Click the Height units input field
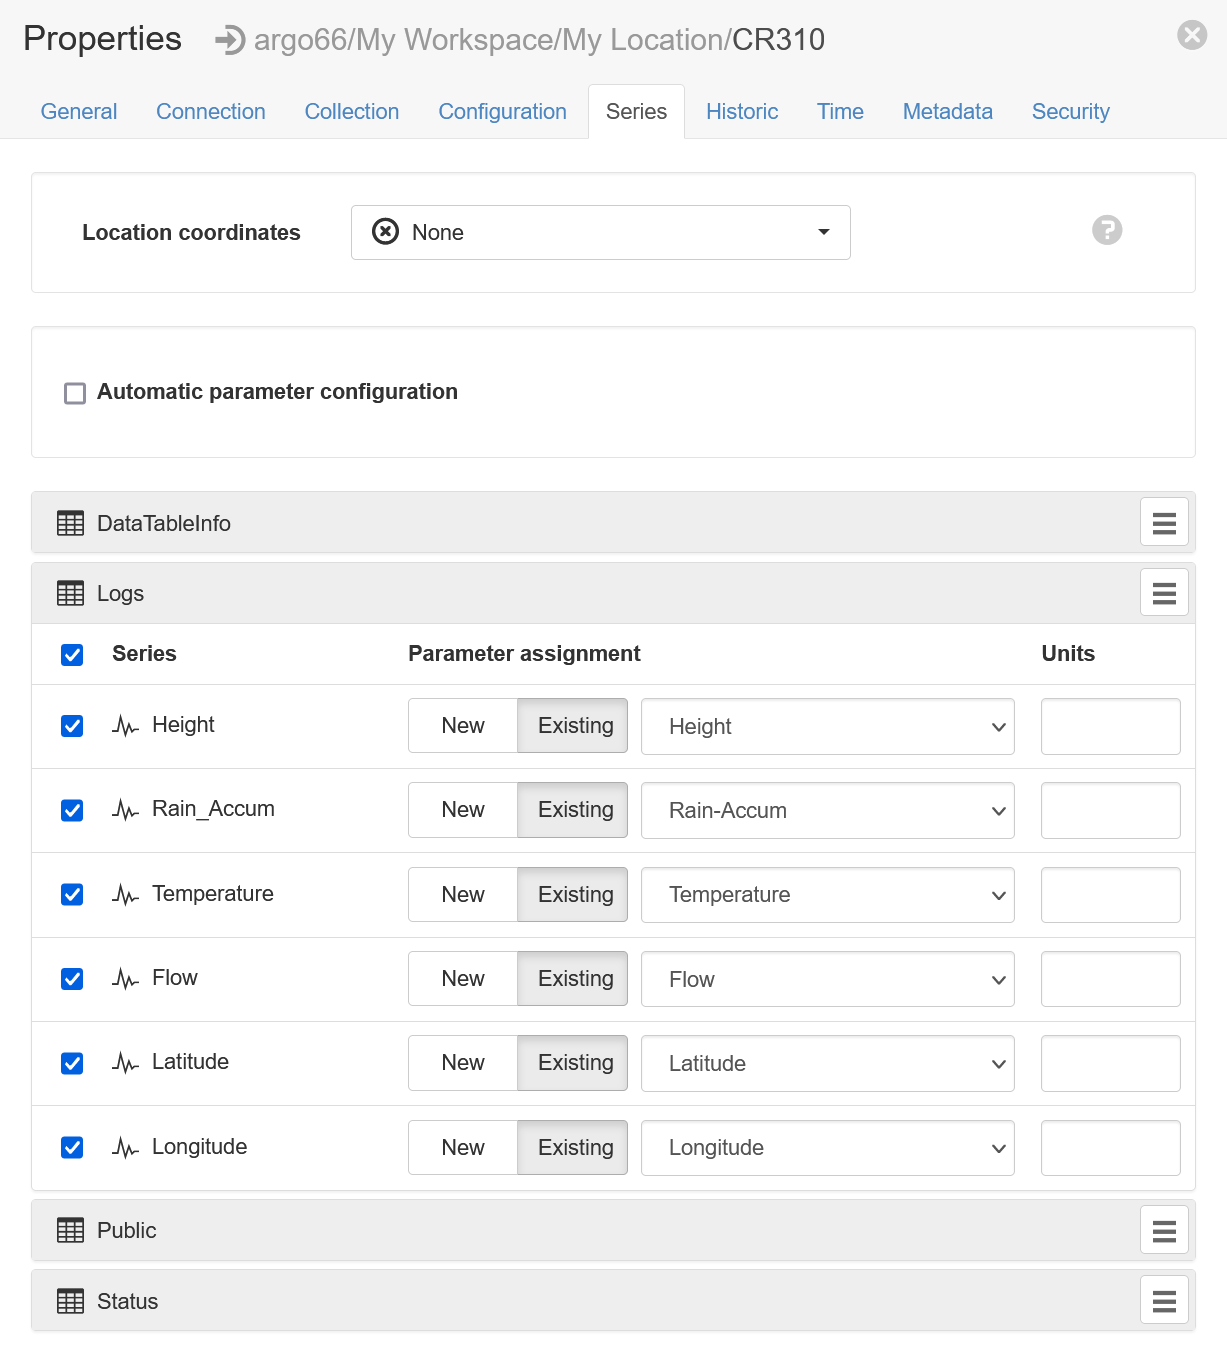Screen dimensions: 1227x1356 pos(1111,726)
